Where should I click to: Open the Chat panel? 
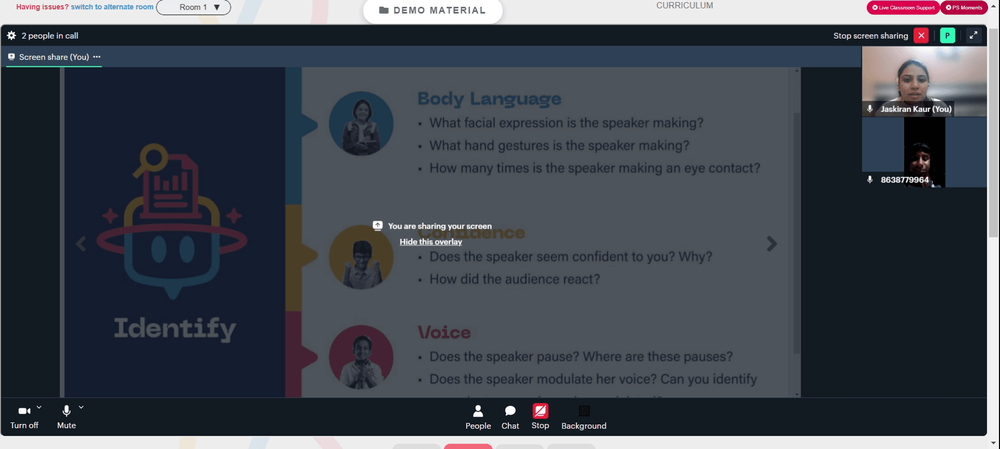510,418
